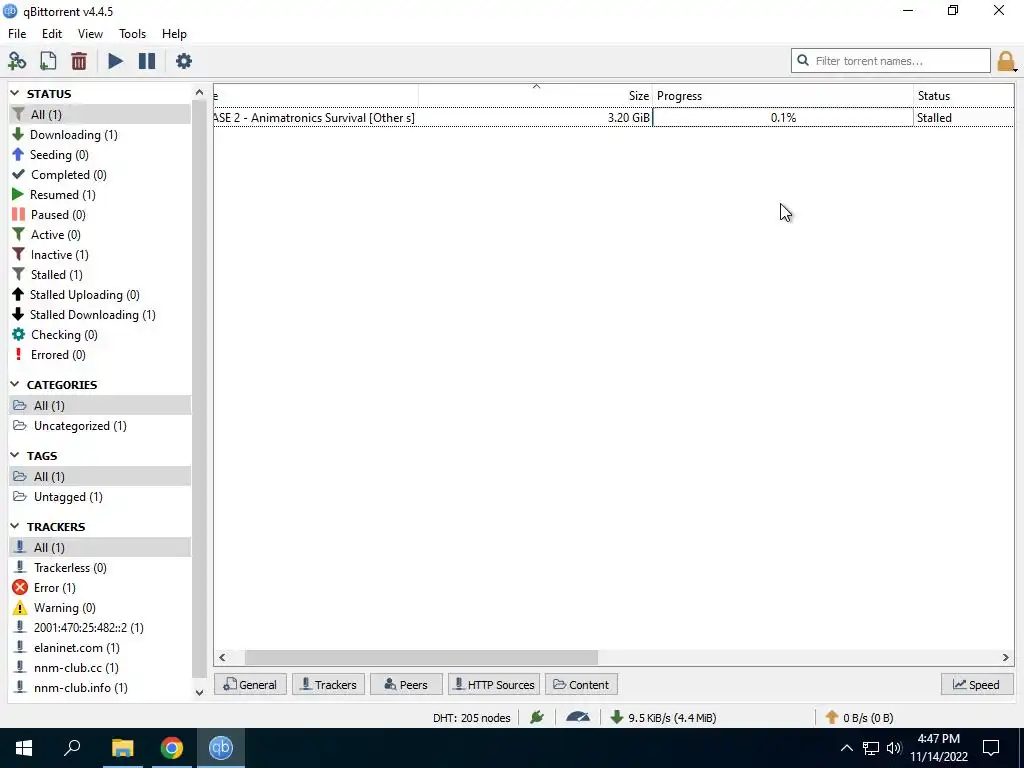Select Untagged (1) tag filter
1024x768 pixels.
(x=100, y=497)
